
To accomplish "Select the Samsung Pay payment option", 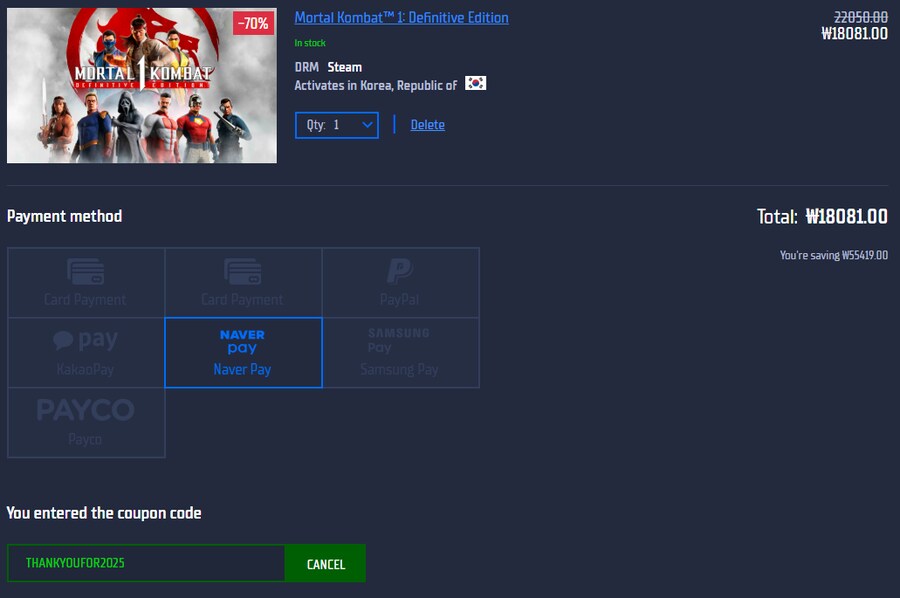I will click(x=400, y=352).
